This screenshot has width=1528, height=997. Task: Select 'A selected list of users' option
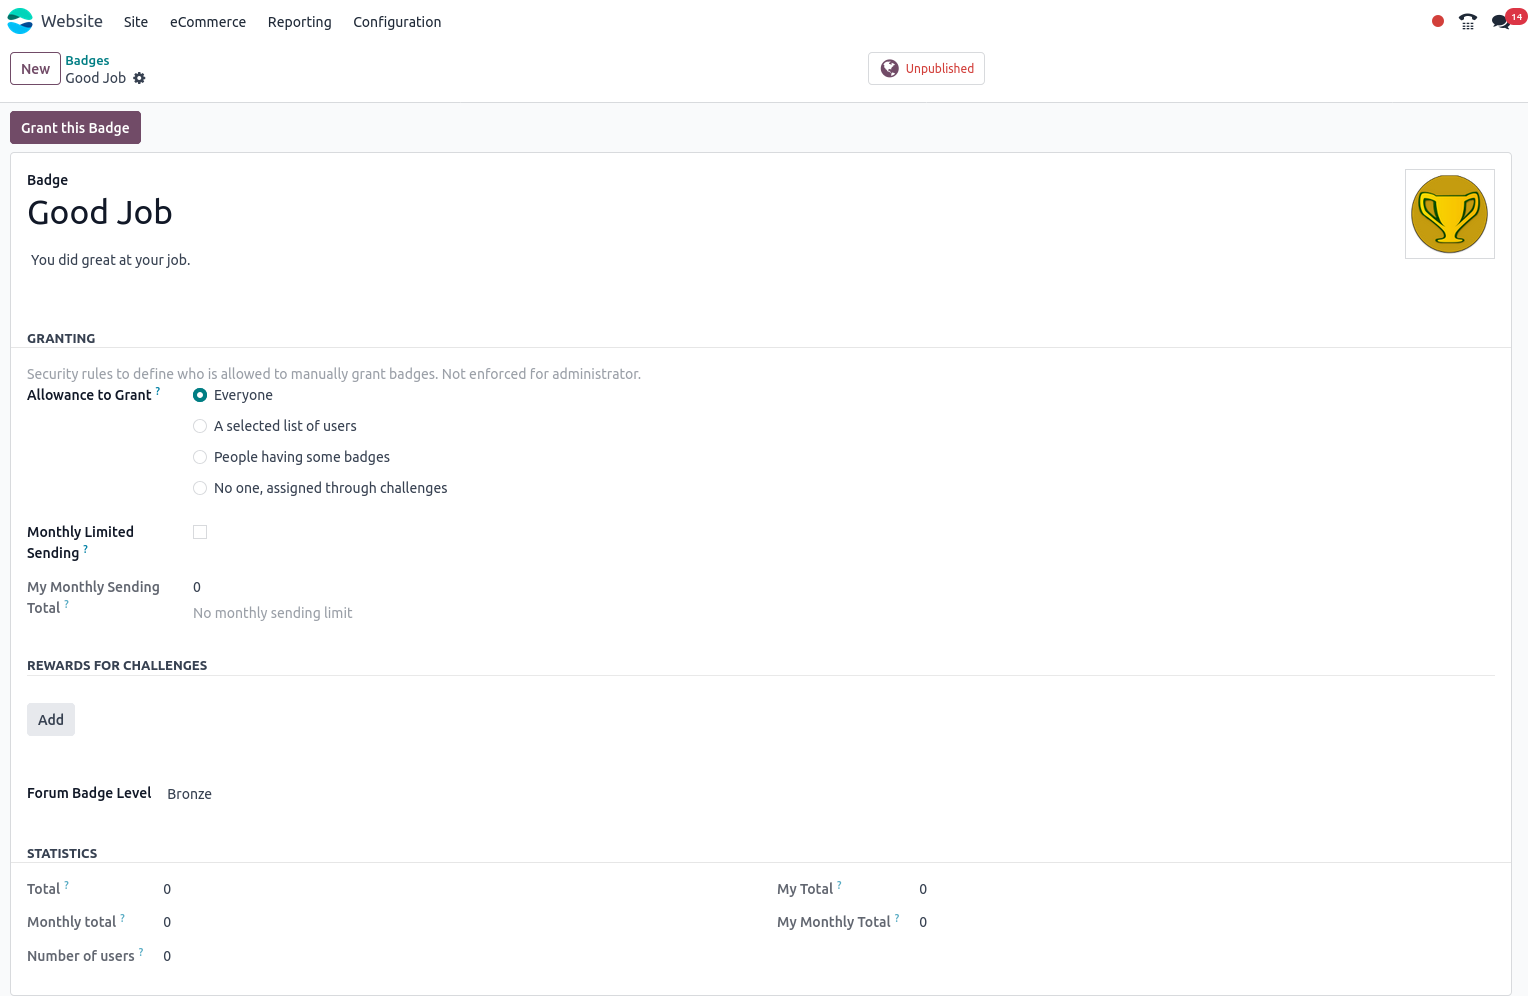pos(200,426)
